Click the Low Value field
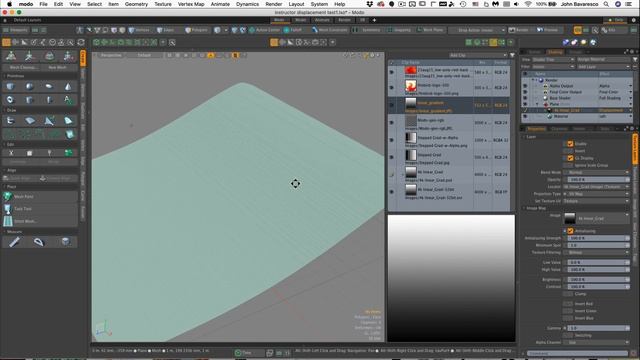This screenshot has width=640, height=360. (598, 262)
